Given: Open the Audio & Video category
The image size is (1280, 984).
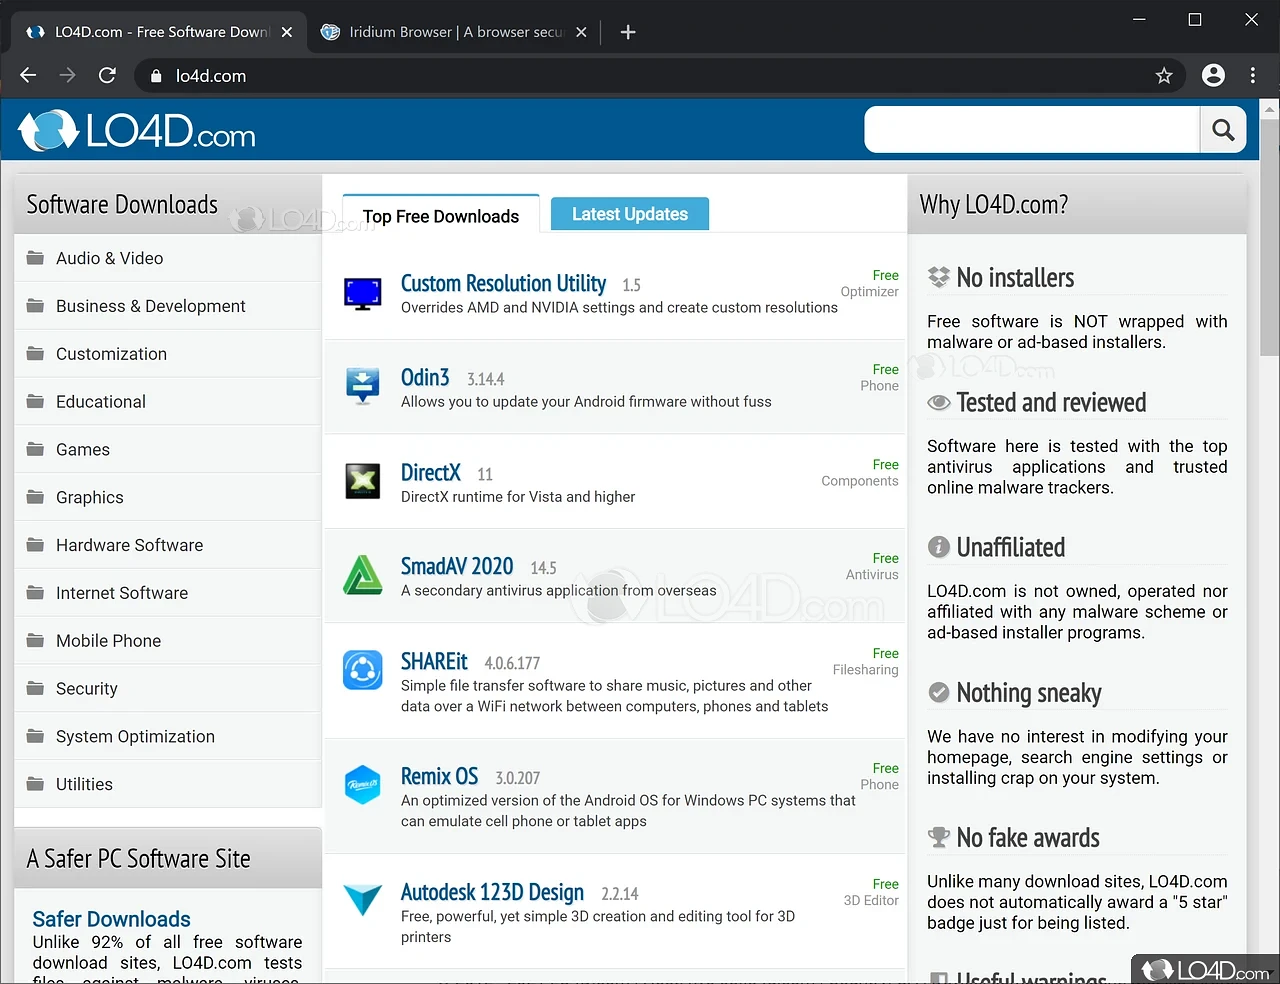Looking at the screenshot, I should tap(109, 258).
